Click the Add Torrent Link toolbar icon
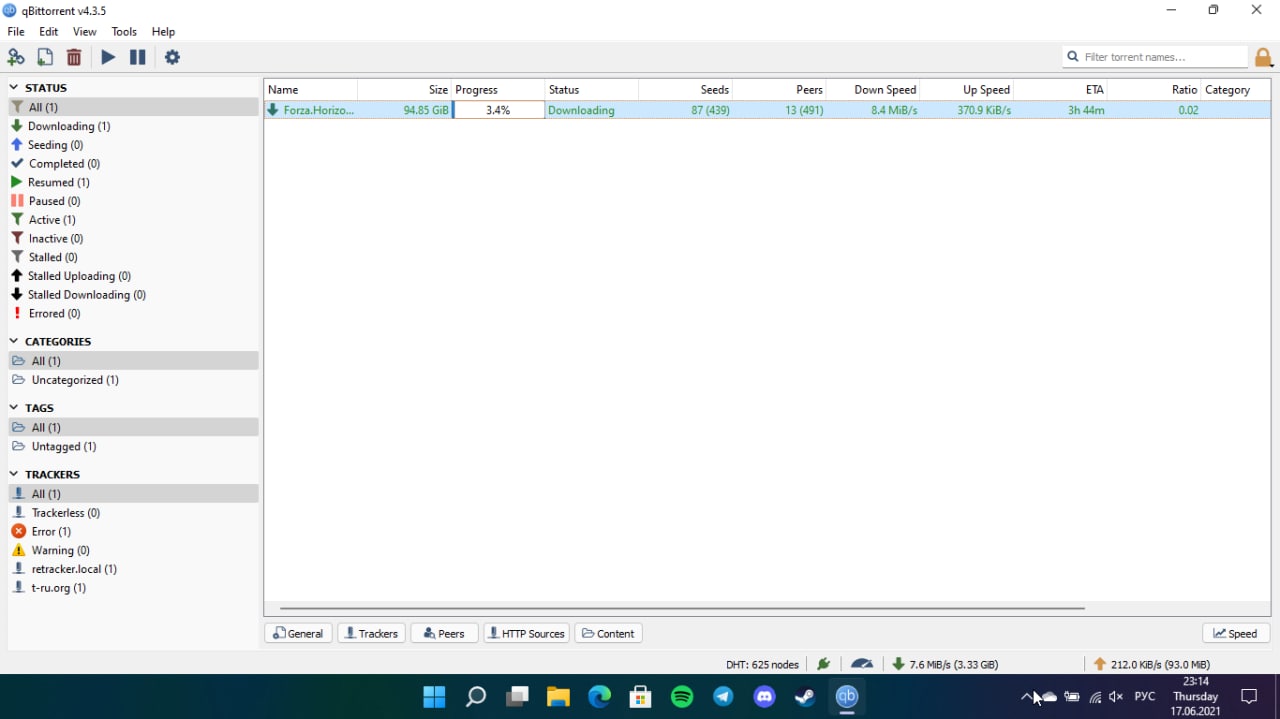Screen dimensions: 1280x719 pyautogui.click(x=16, y=57)
